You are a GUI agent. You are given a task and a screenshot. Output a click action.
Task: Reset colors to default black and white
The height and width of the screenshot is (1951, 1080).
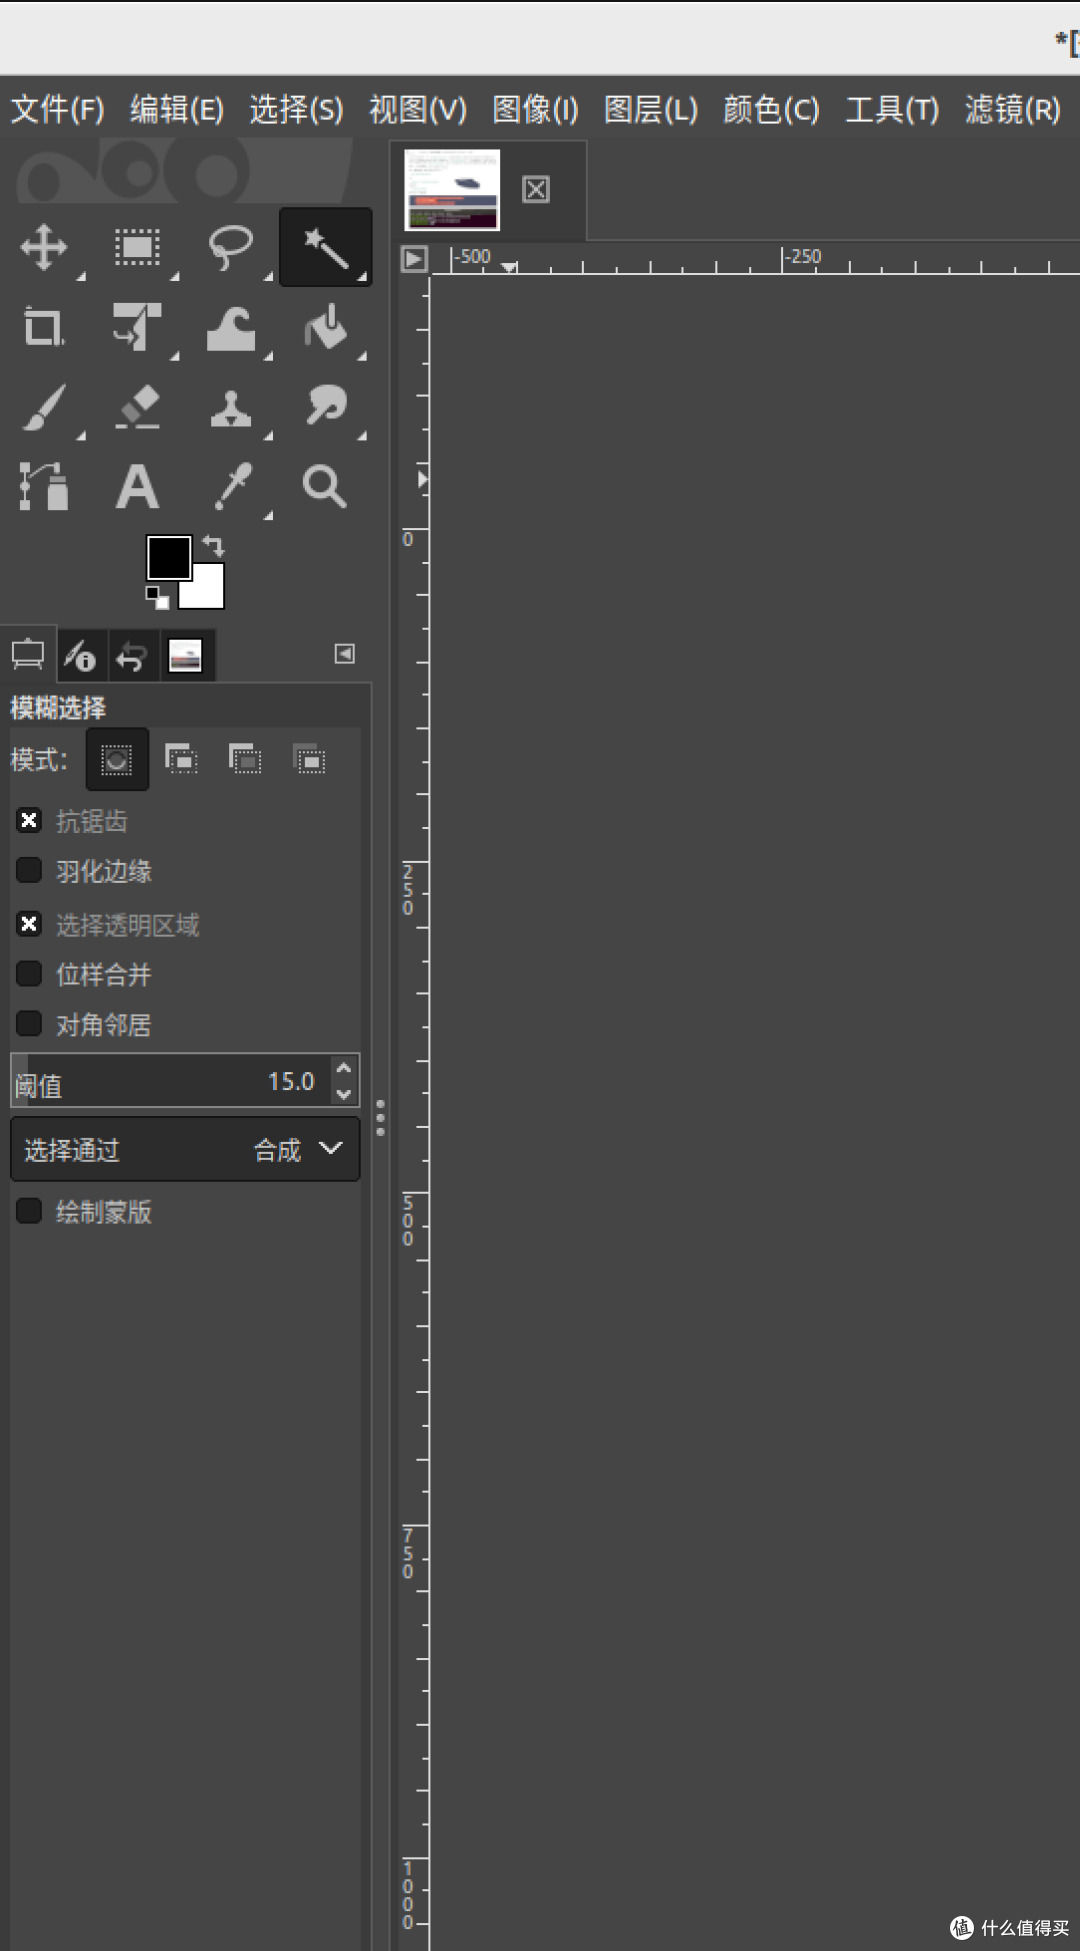click(157, 598)
